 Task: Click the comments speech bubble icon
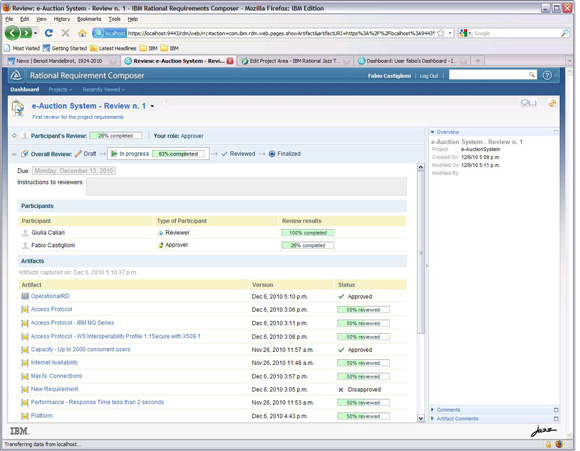pos(528,103)
